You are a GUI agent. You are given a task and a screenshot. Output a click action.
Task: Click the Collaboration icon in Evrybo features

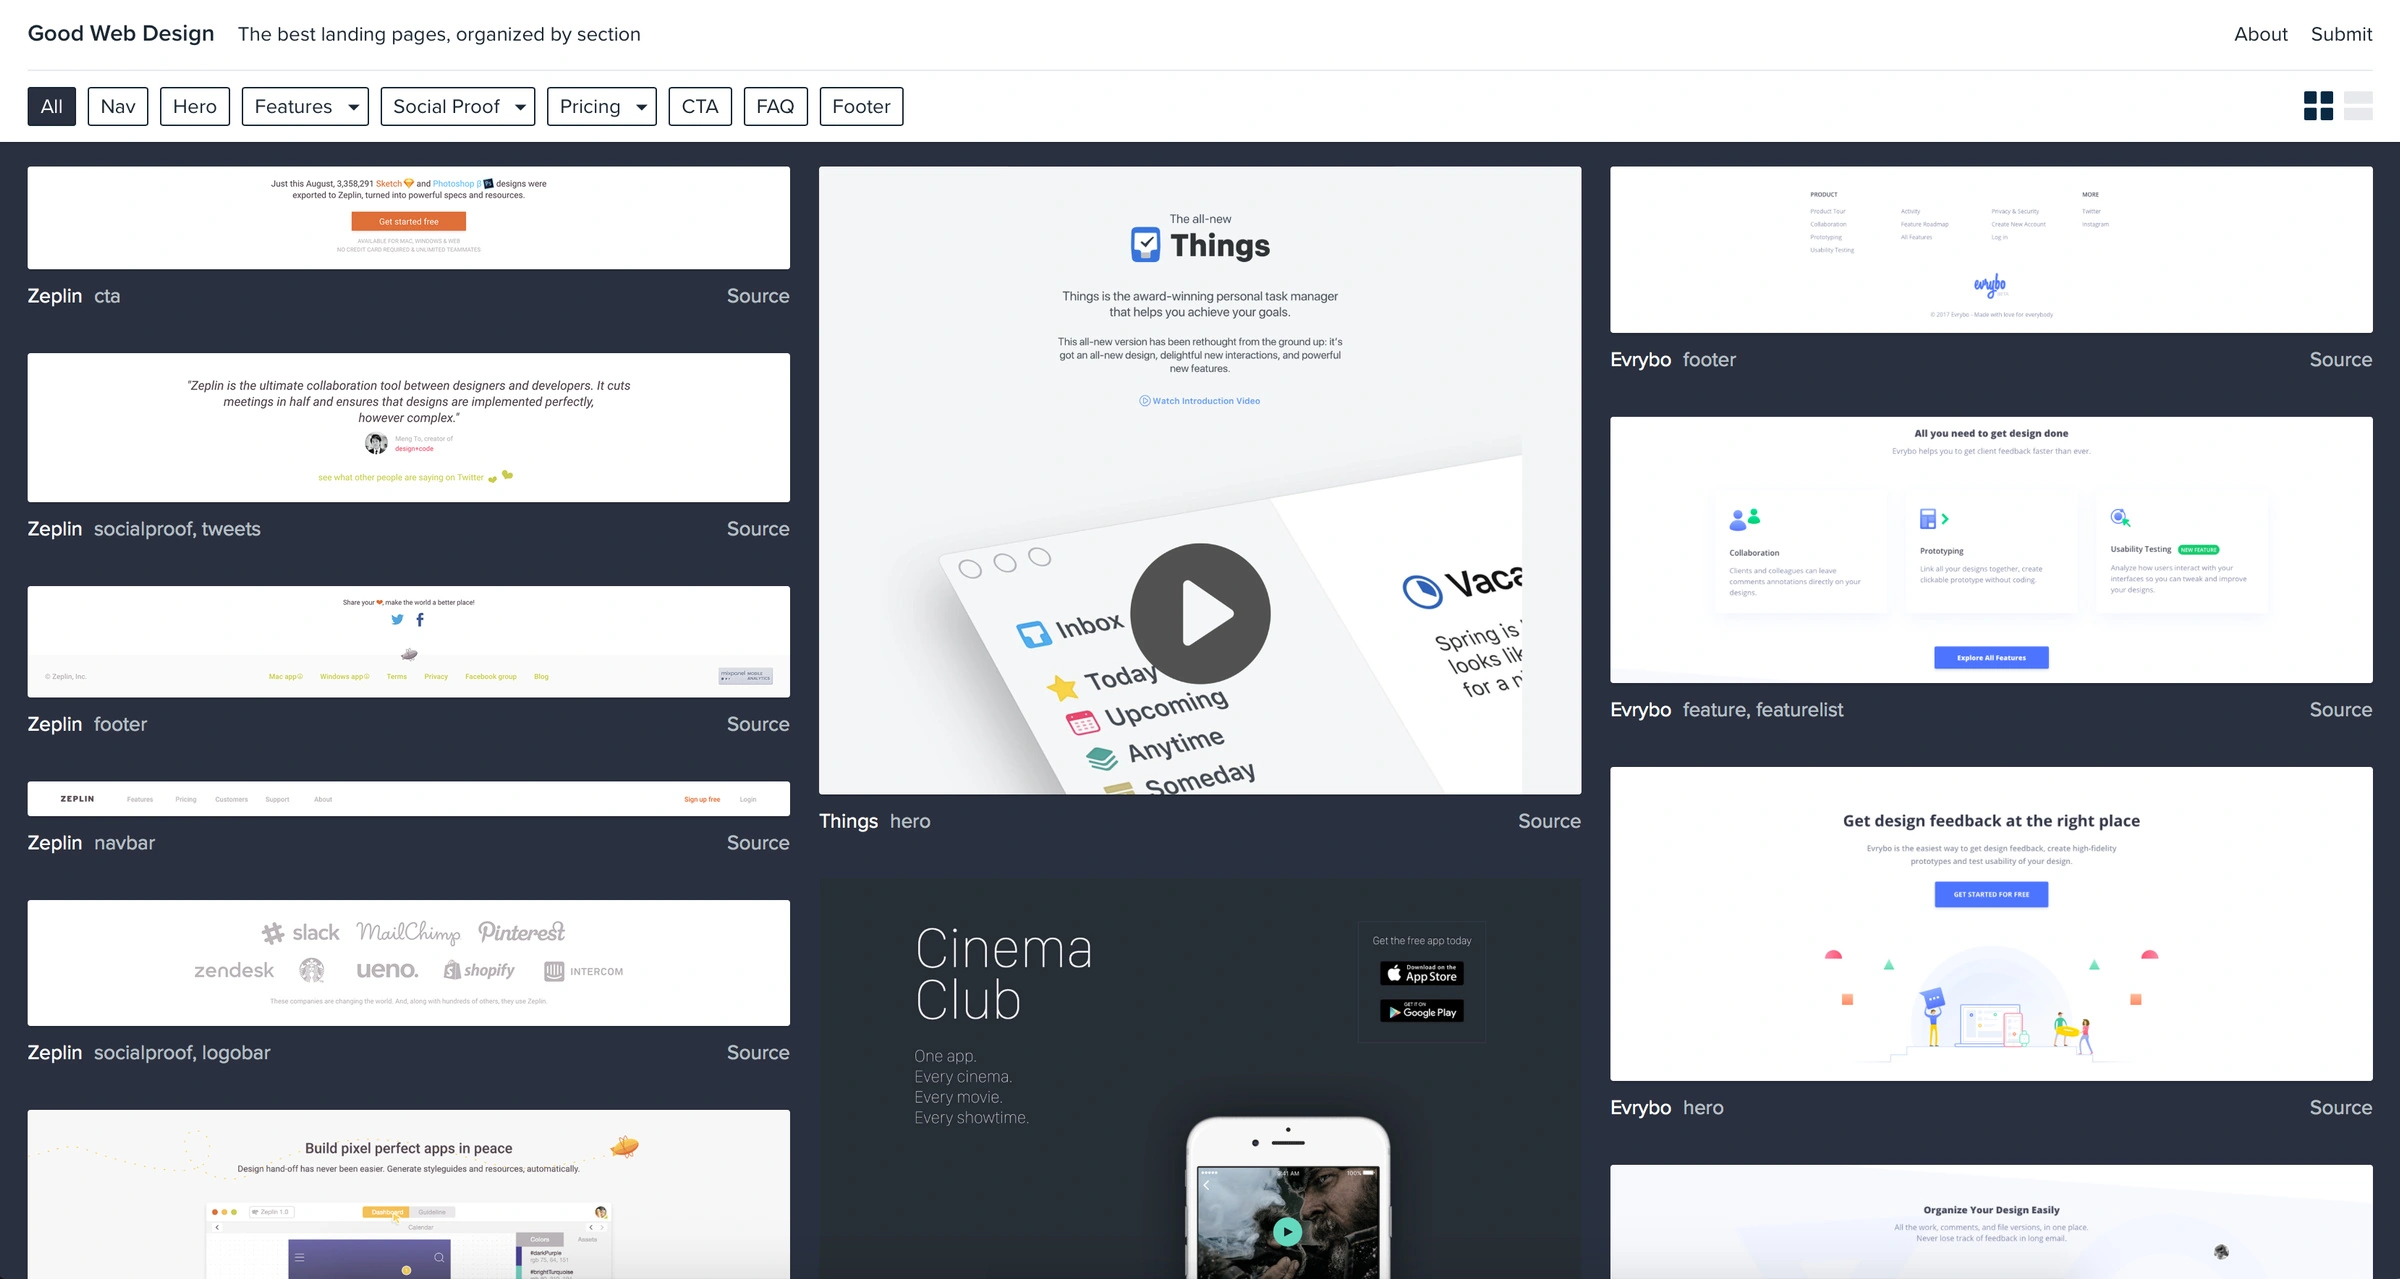(1745, 519)
